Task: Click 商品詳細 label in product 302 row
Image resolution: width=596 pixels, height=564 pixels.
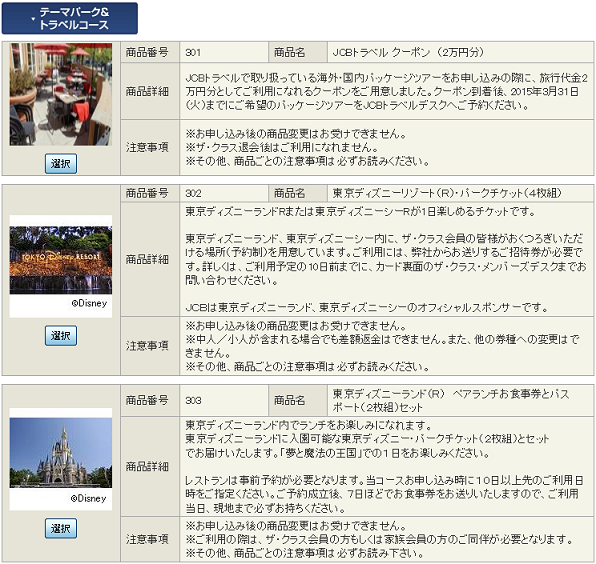Action: click(147, 260)
